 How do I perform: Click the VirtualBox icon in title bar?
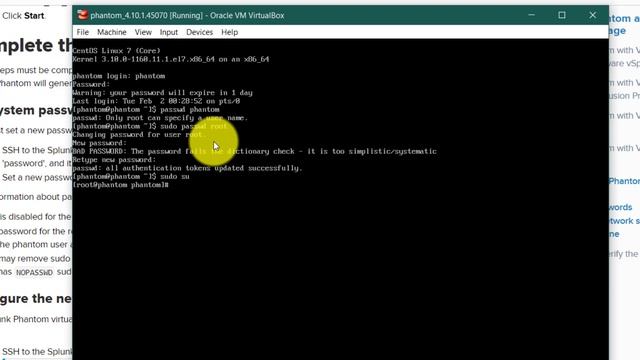(82, 15)
